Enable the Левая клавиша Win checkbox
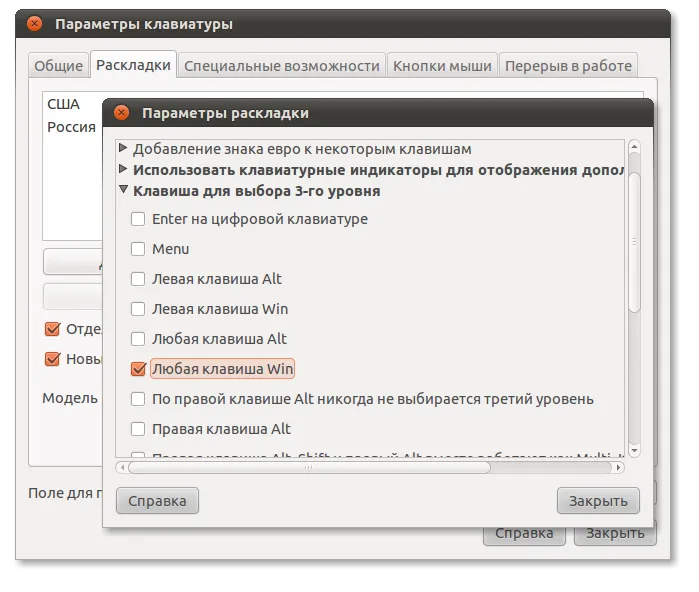The image size is (699, 592). (138, 309)
